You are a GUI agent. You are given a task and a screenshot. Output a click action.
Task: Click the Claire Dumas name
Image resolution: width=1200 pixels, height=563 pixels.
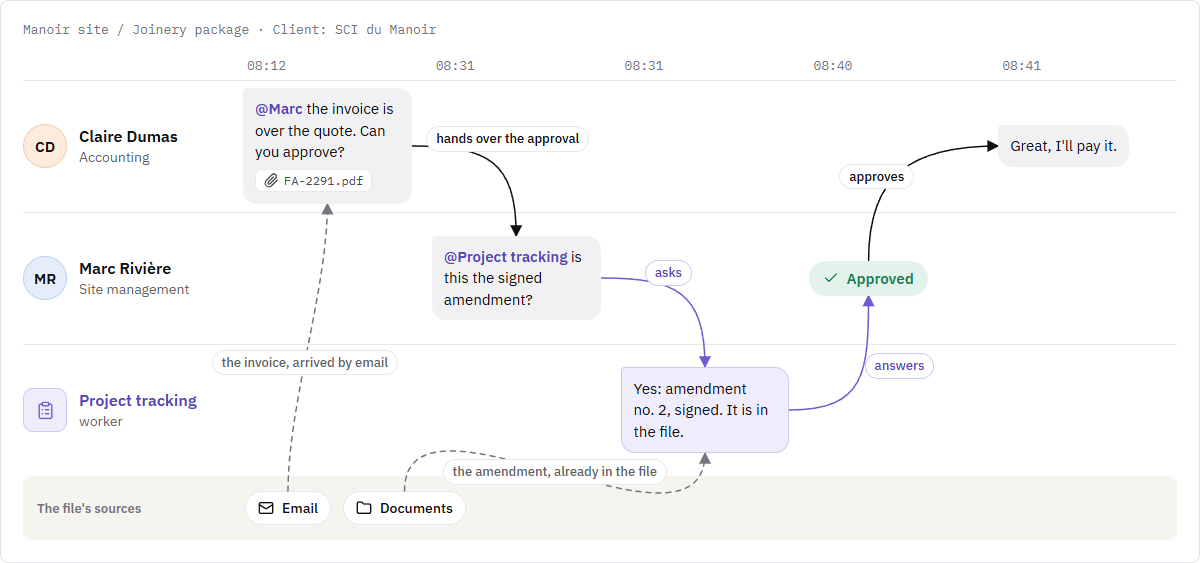[x=128, y=136]
